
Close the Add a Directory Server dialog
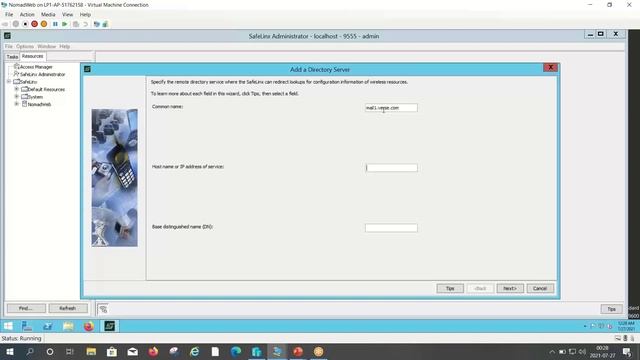(x=550, y=68)
